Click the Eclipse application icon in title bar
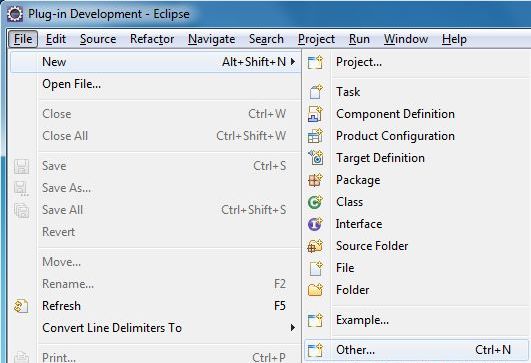The image size is (531, 363). [15, 14]
